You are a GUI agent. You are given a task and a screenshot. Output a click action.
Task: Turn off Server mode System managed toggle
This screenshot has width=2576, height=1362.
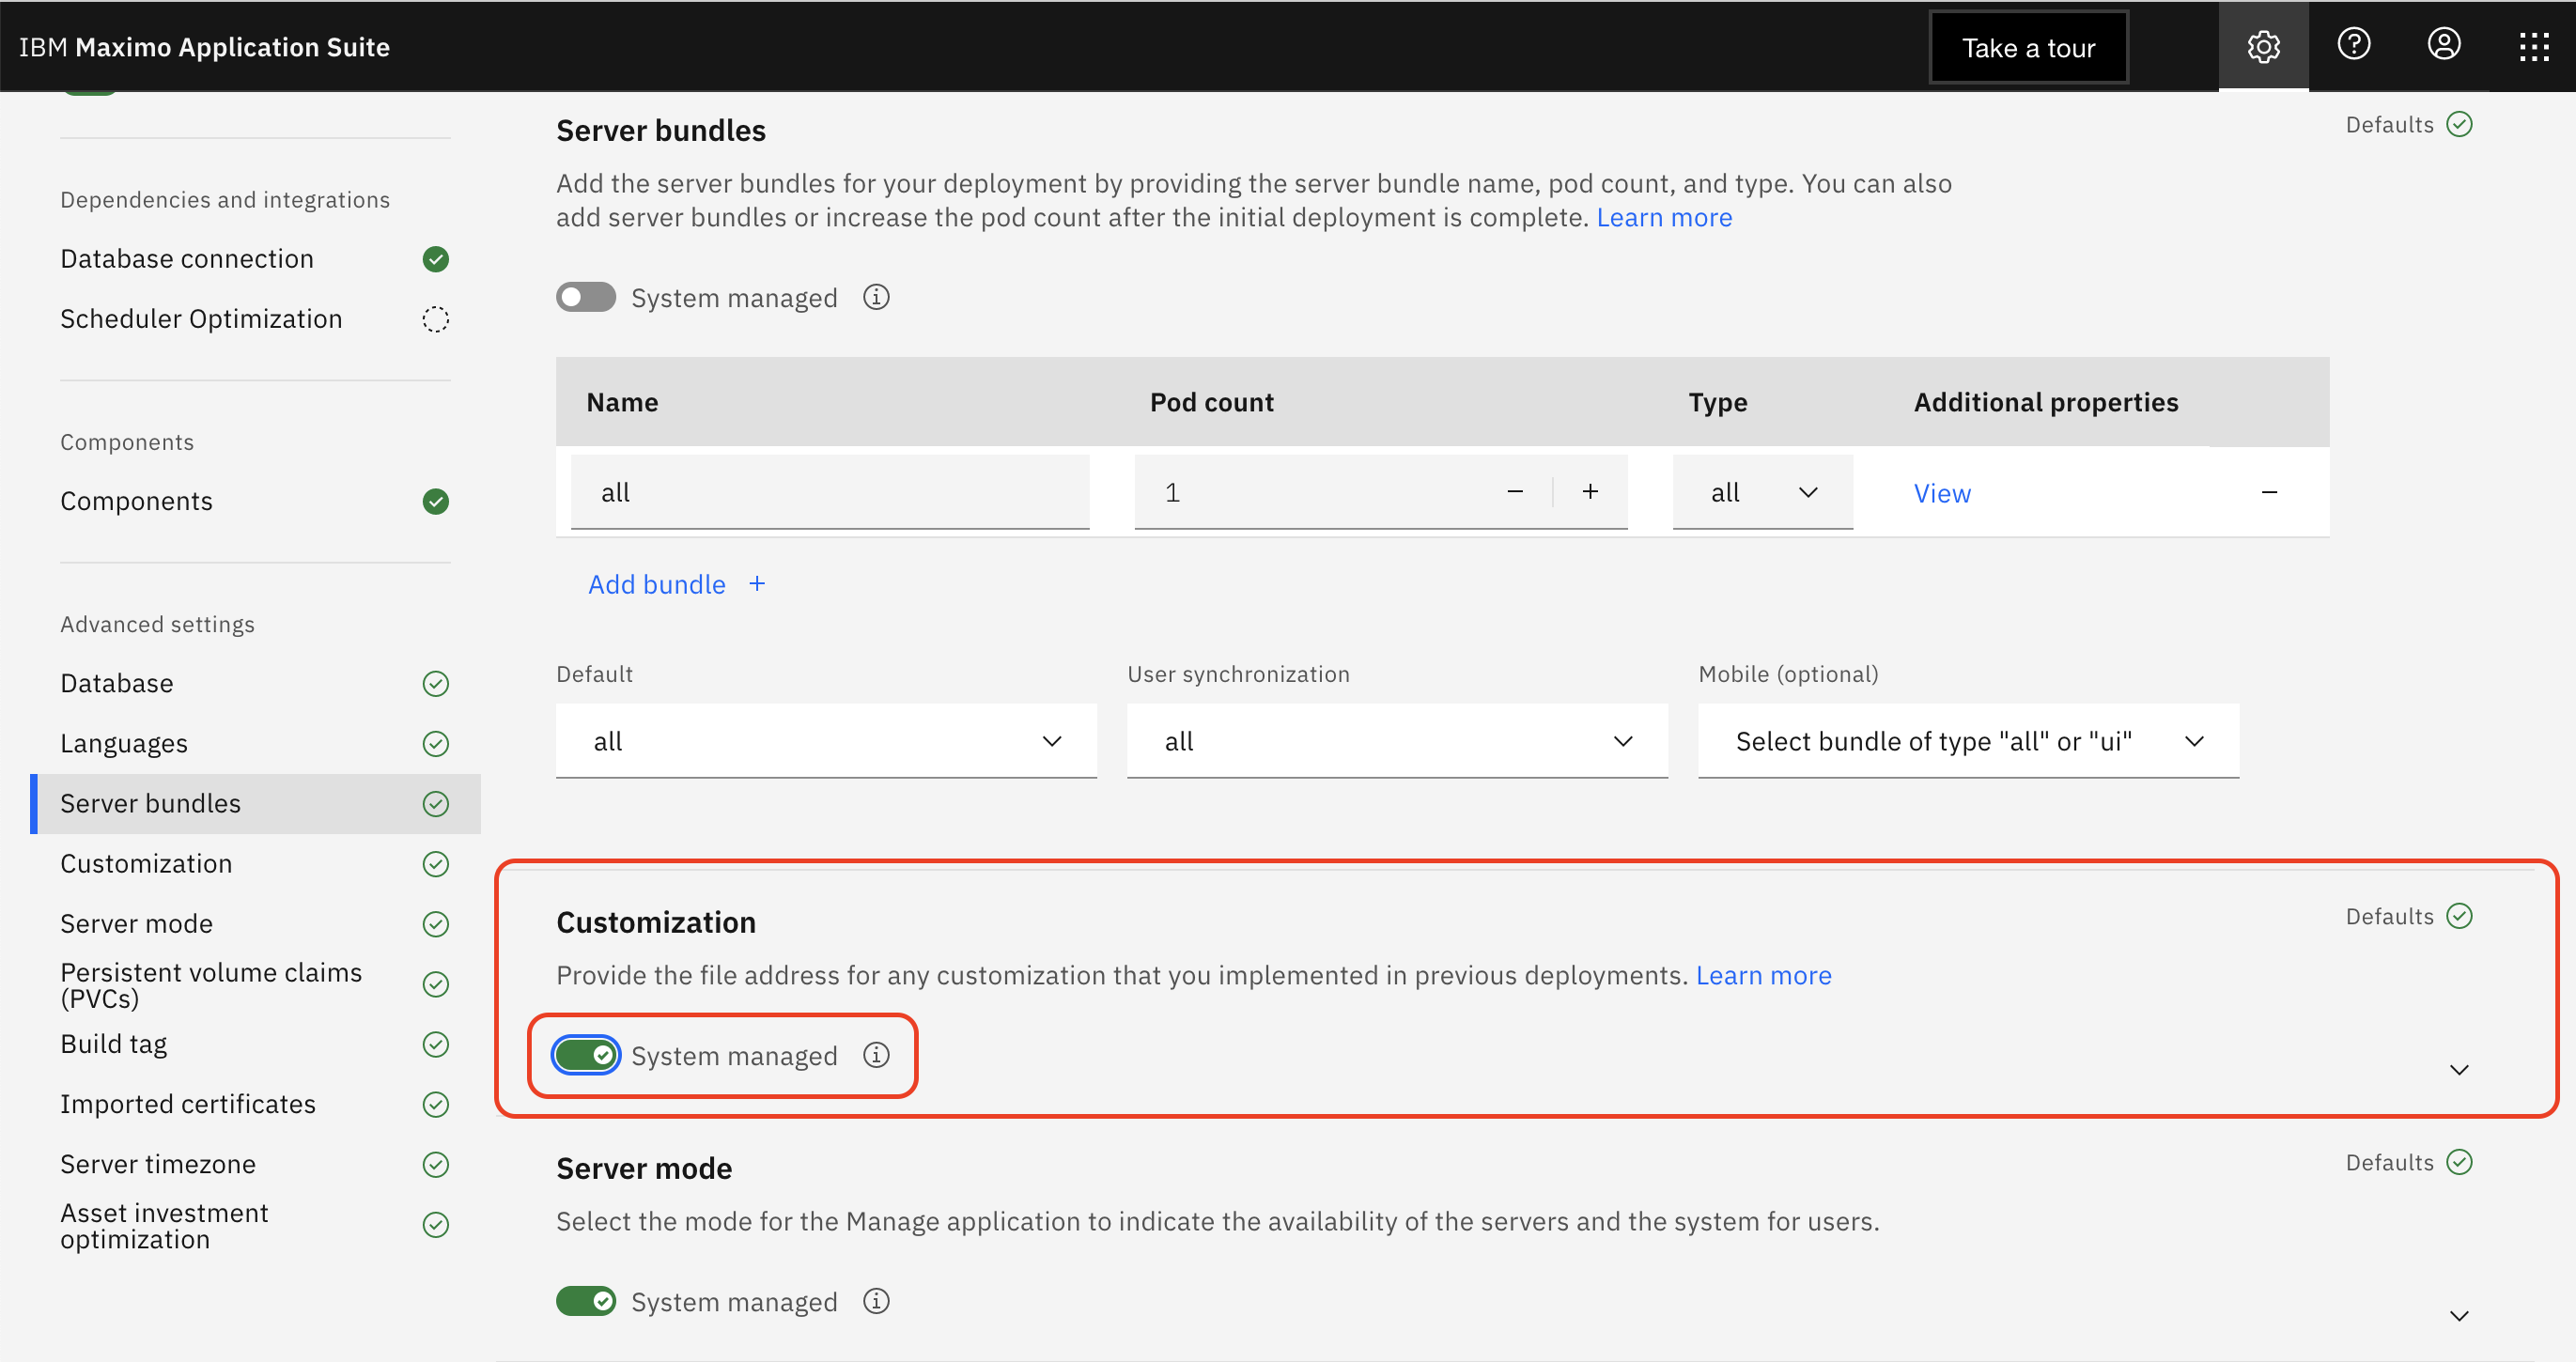point(586,1301)
